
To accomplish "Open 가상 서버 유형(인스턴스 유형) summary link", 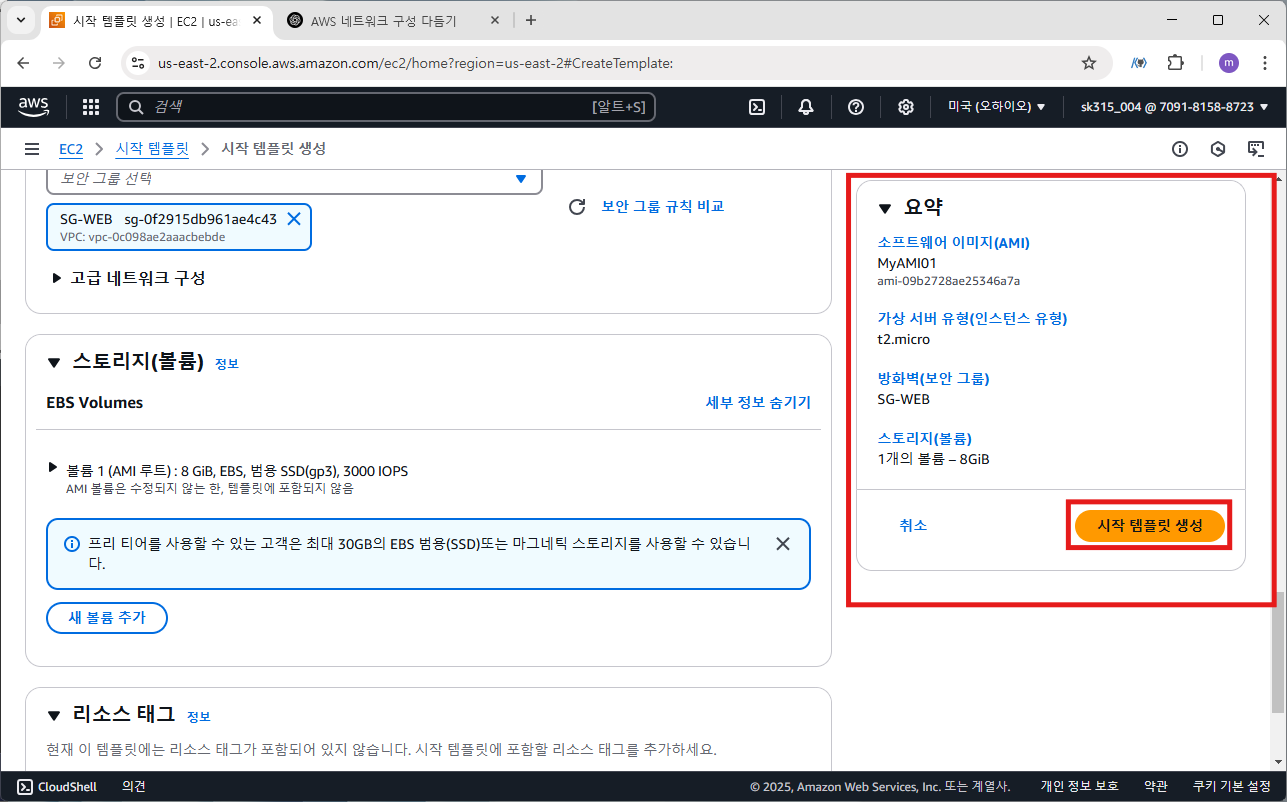I will tap(972, 318).
